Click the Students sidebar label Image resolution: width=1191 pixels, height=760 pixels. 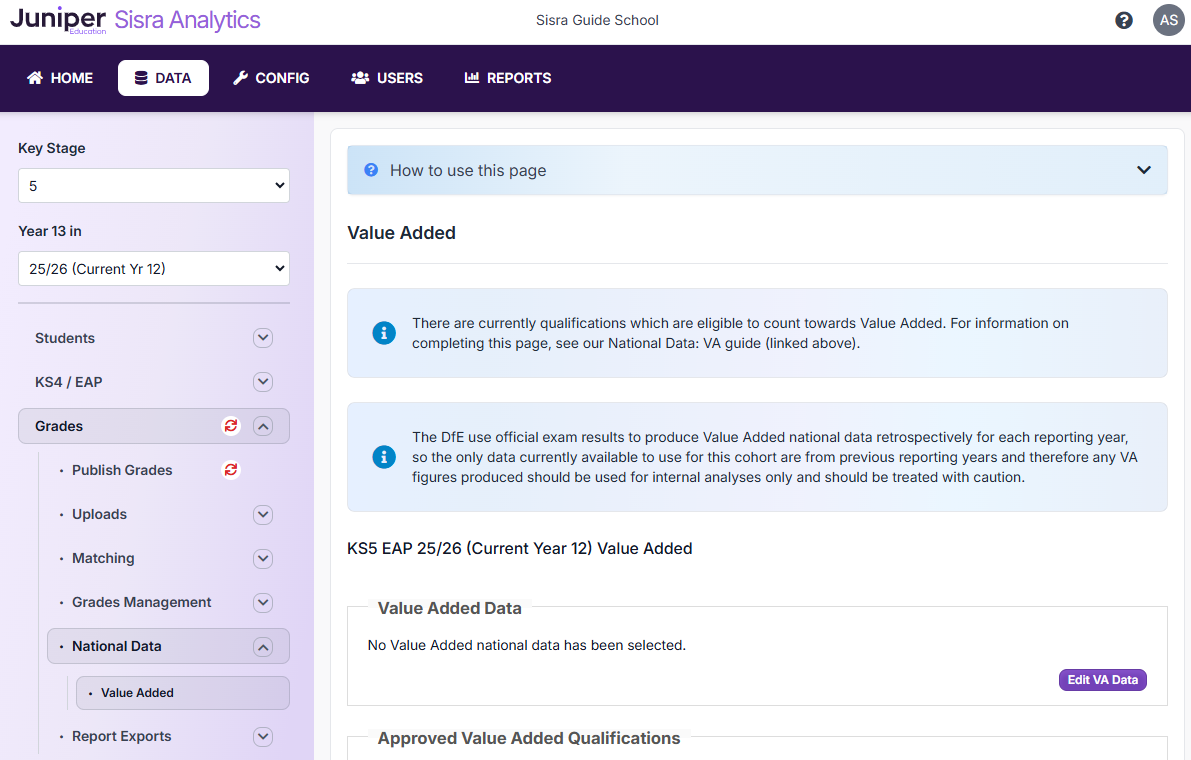[x=65, y=338]
